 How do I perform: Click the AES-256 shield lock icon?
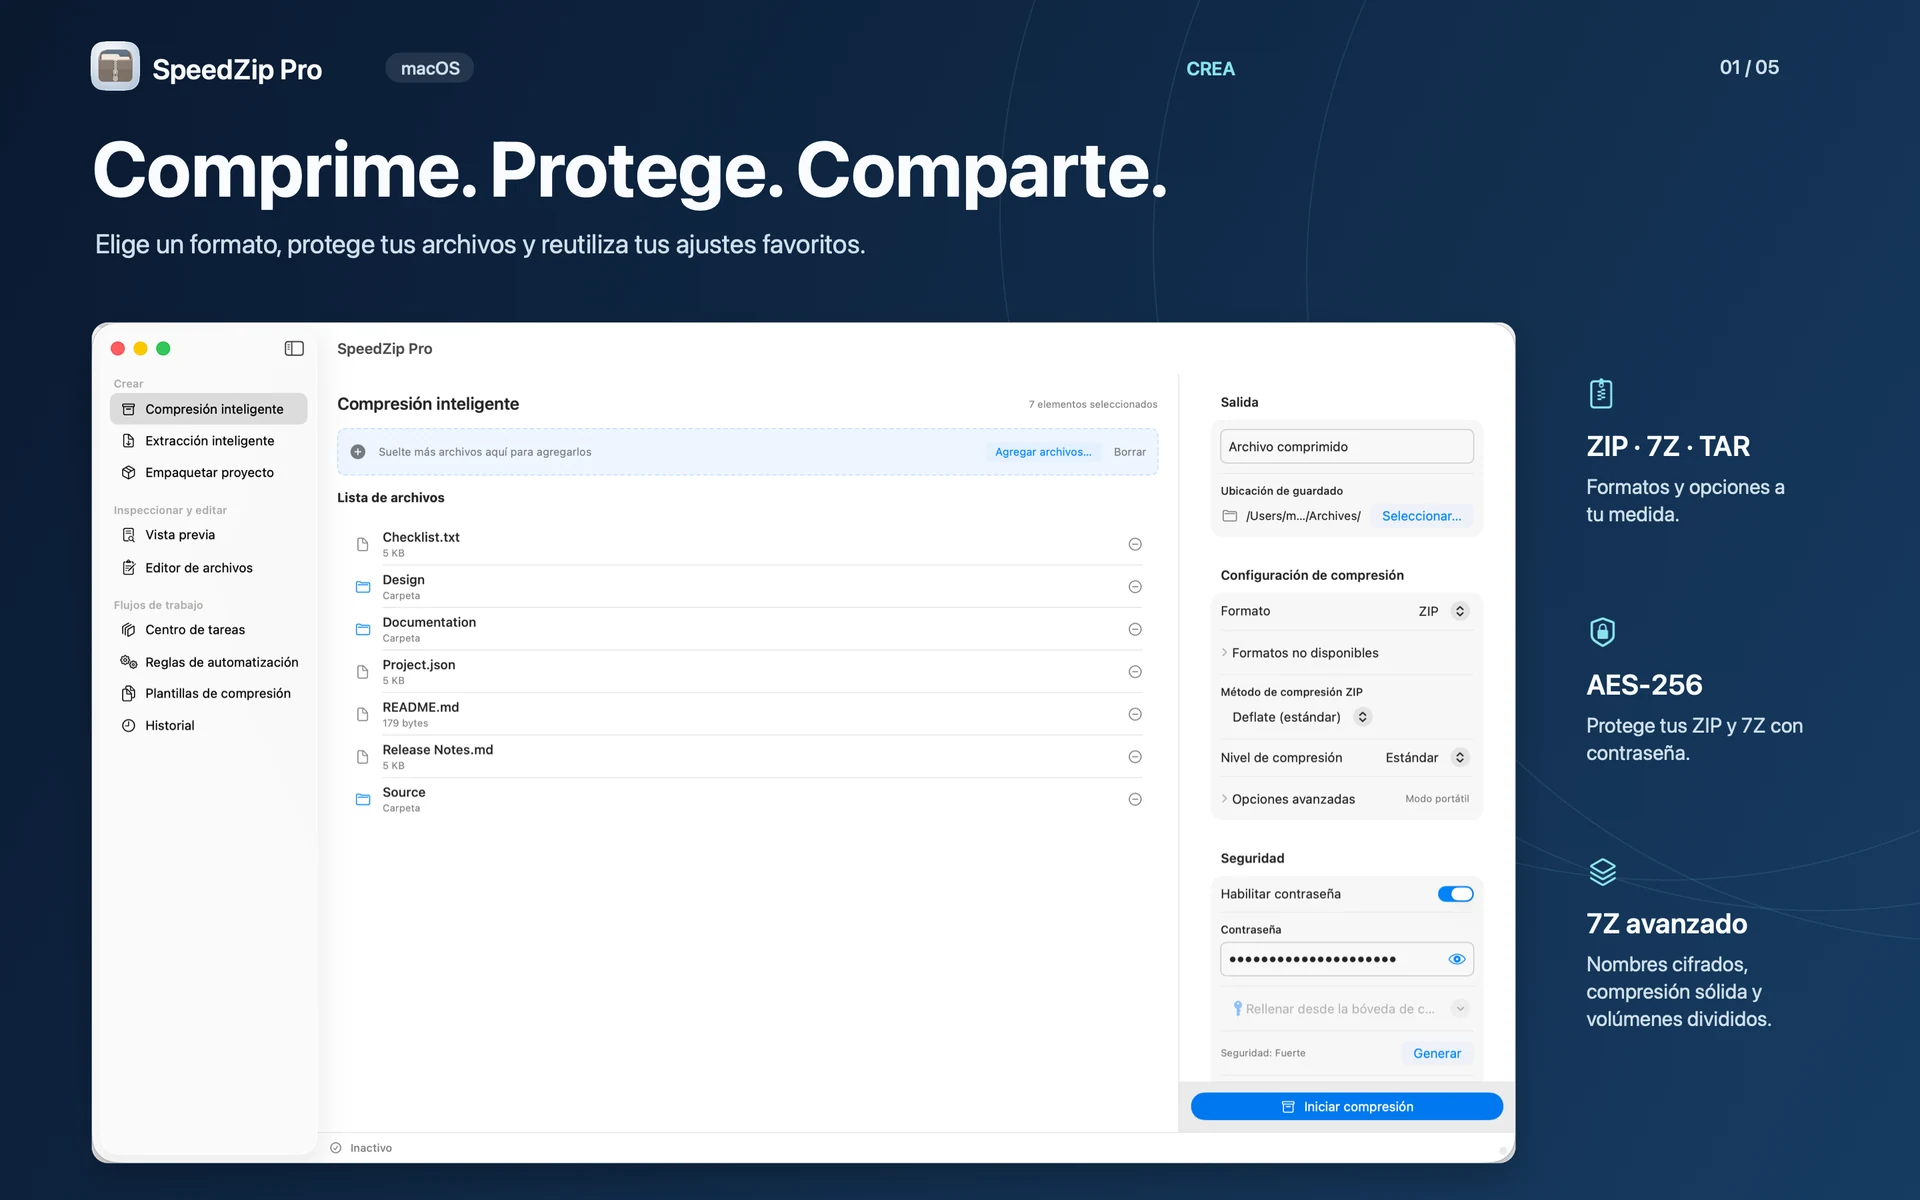click(x=1602, y=632)
